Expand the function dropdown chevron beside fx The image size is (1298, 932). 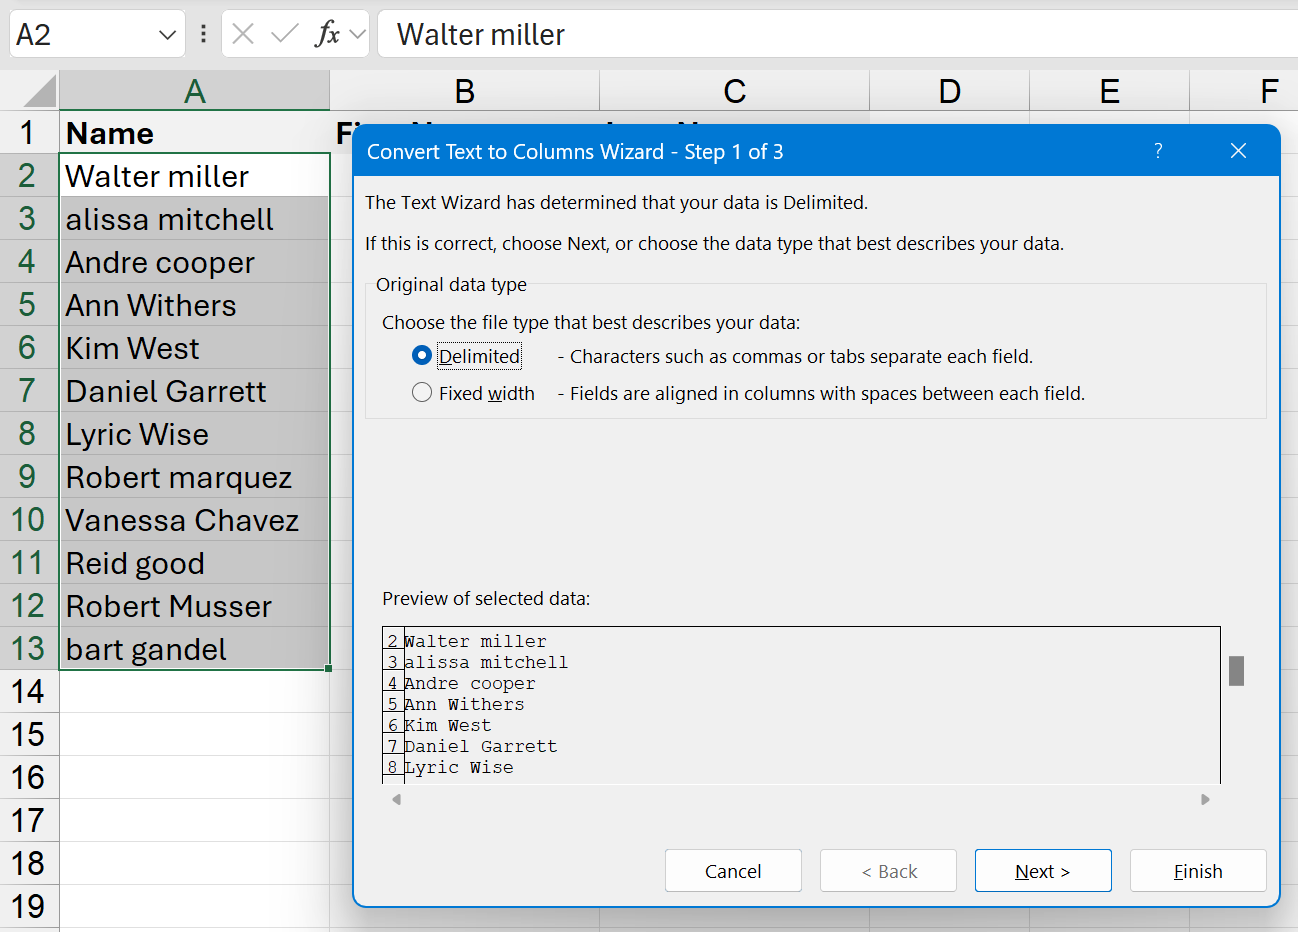pyautogui.click(x=357, y=35)
